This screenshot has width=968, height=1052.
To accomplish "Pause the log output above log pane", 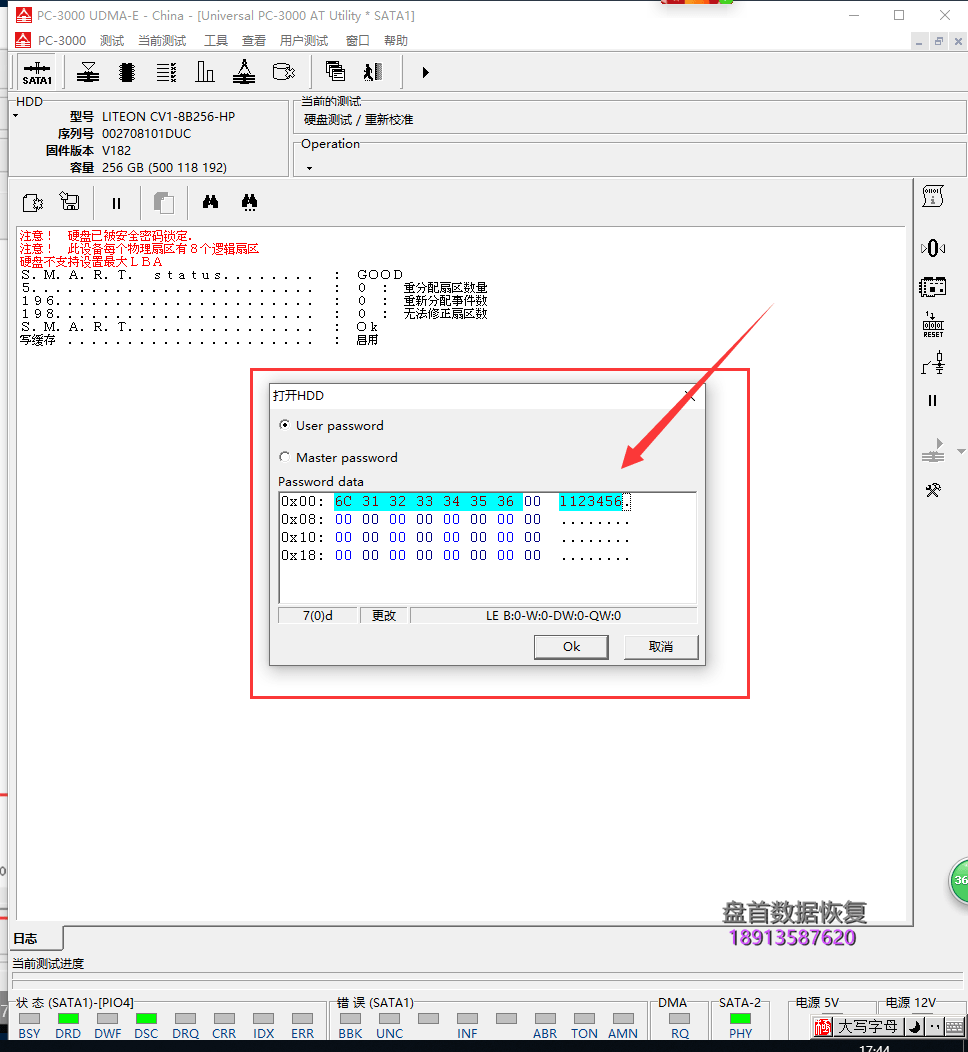I will (116, 203).
